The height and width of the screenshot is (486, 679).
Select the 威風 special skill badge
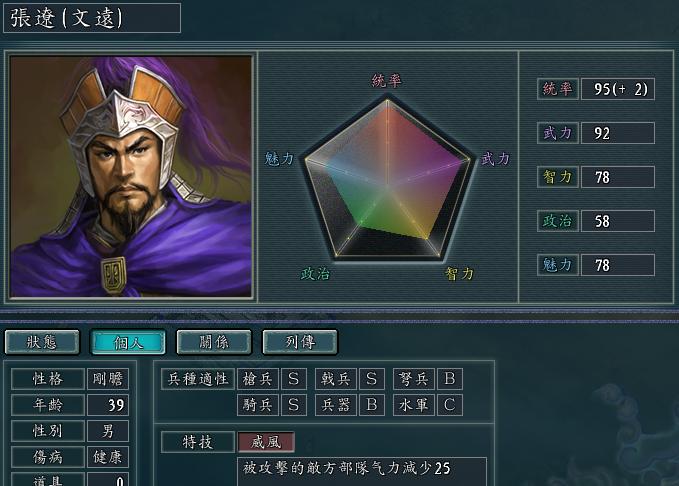click(x=266, y=442)
